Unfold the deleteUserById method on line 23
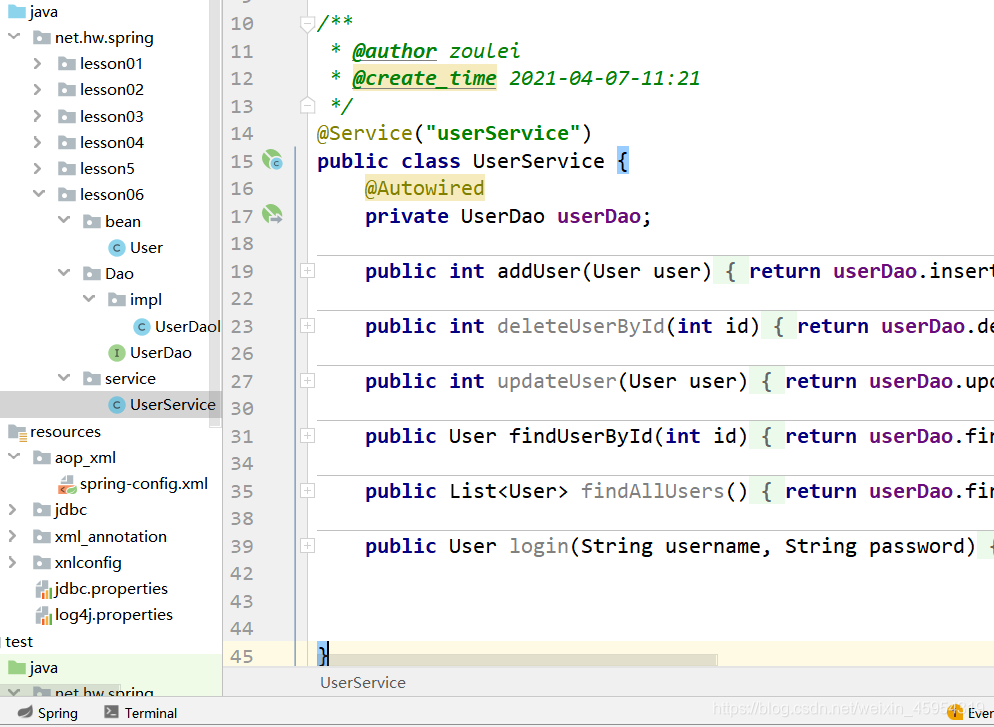 307,326
